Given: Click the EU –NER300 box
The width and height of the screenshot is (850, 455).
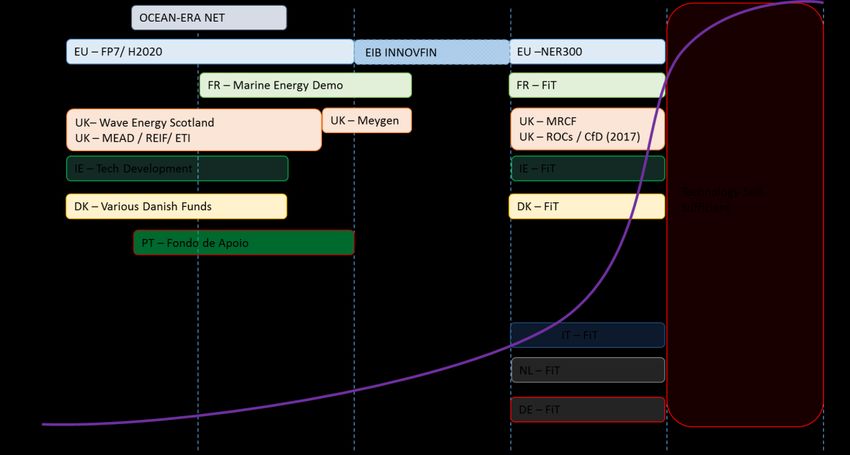Looking at the screenshot, I should pyautogui.click(x=587, y=52).
